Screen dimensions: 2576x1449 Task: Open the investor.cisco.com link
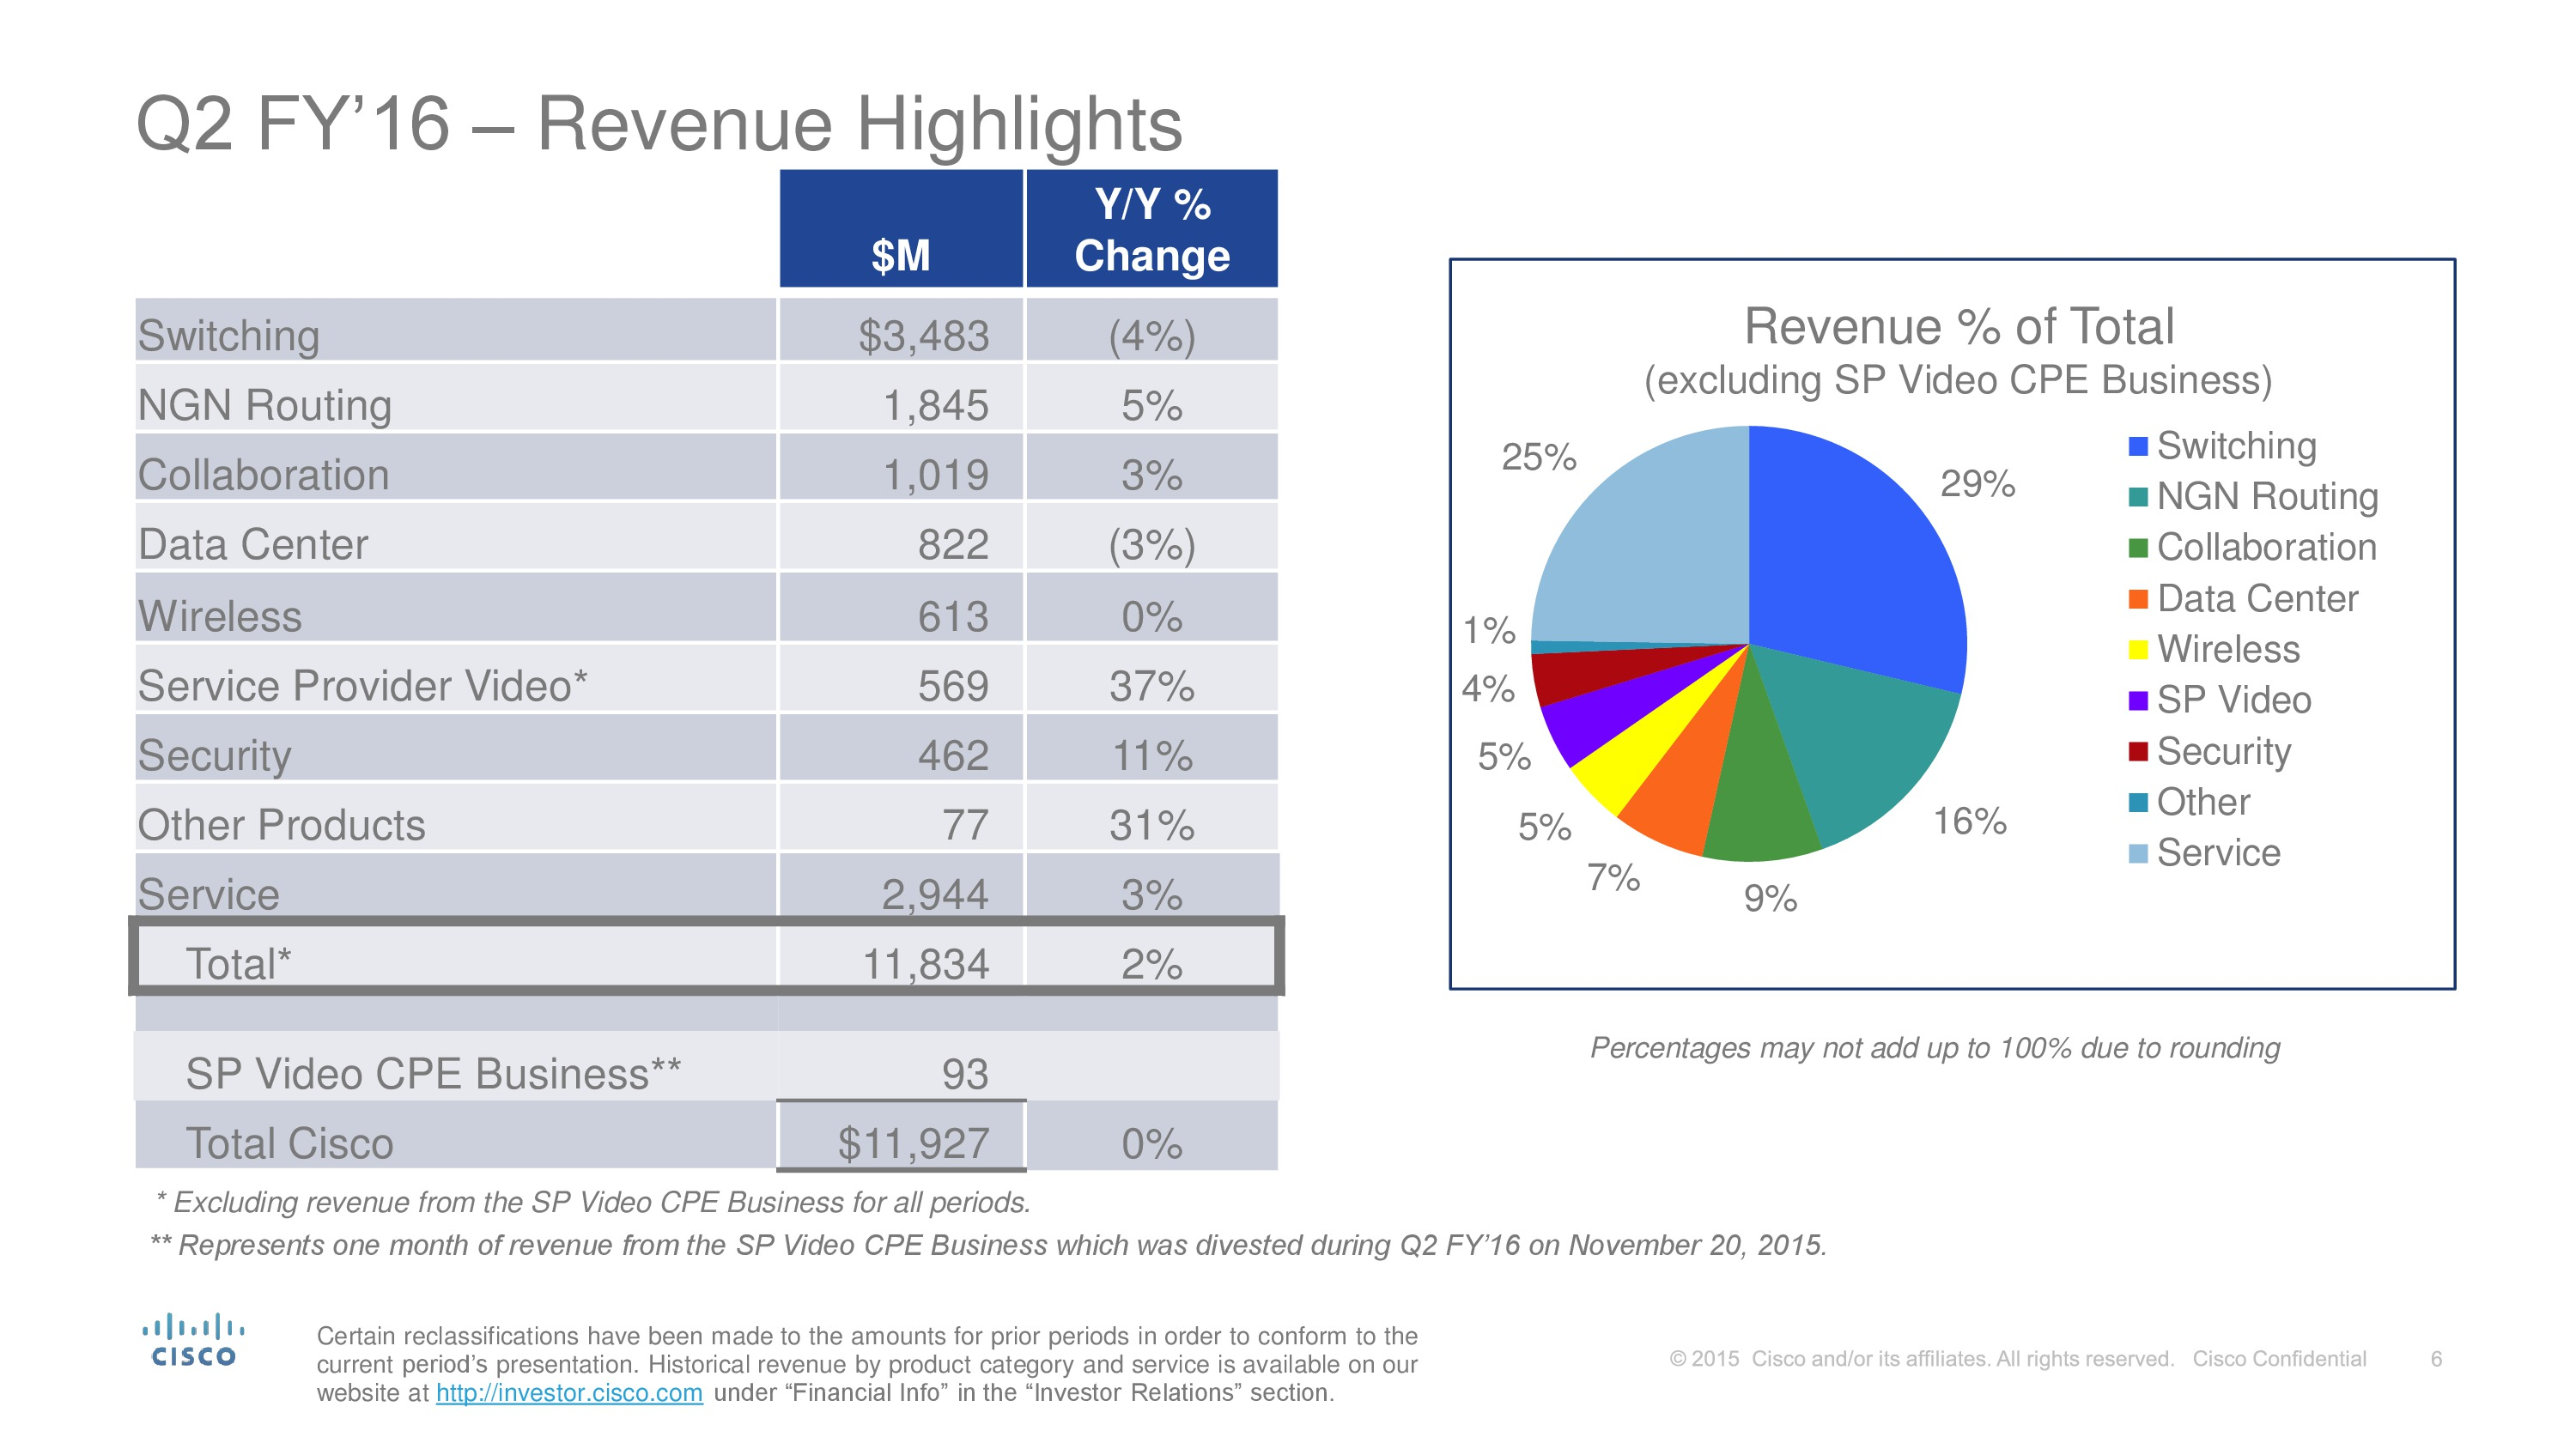pos(569,1392)
